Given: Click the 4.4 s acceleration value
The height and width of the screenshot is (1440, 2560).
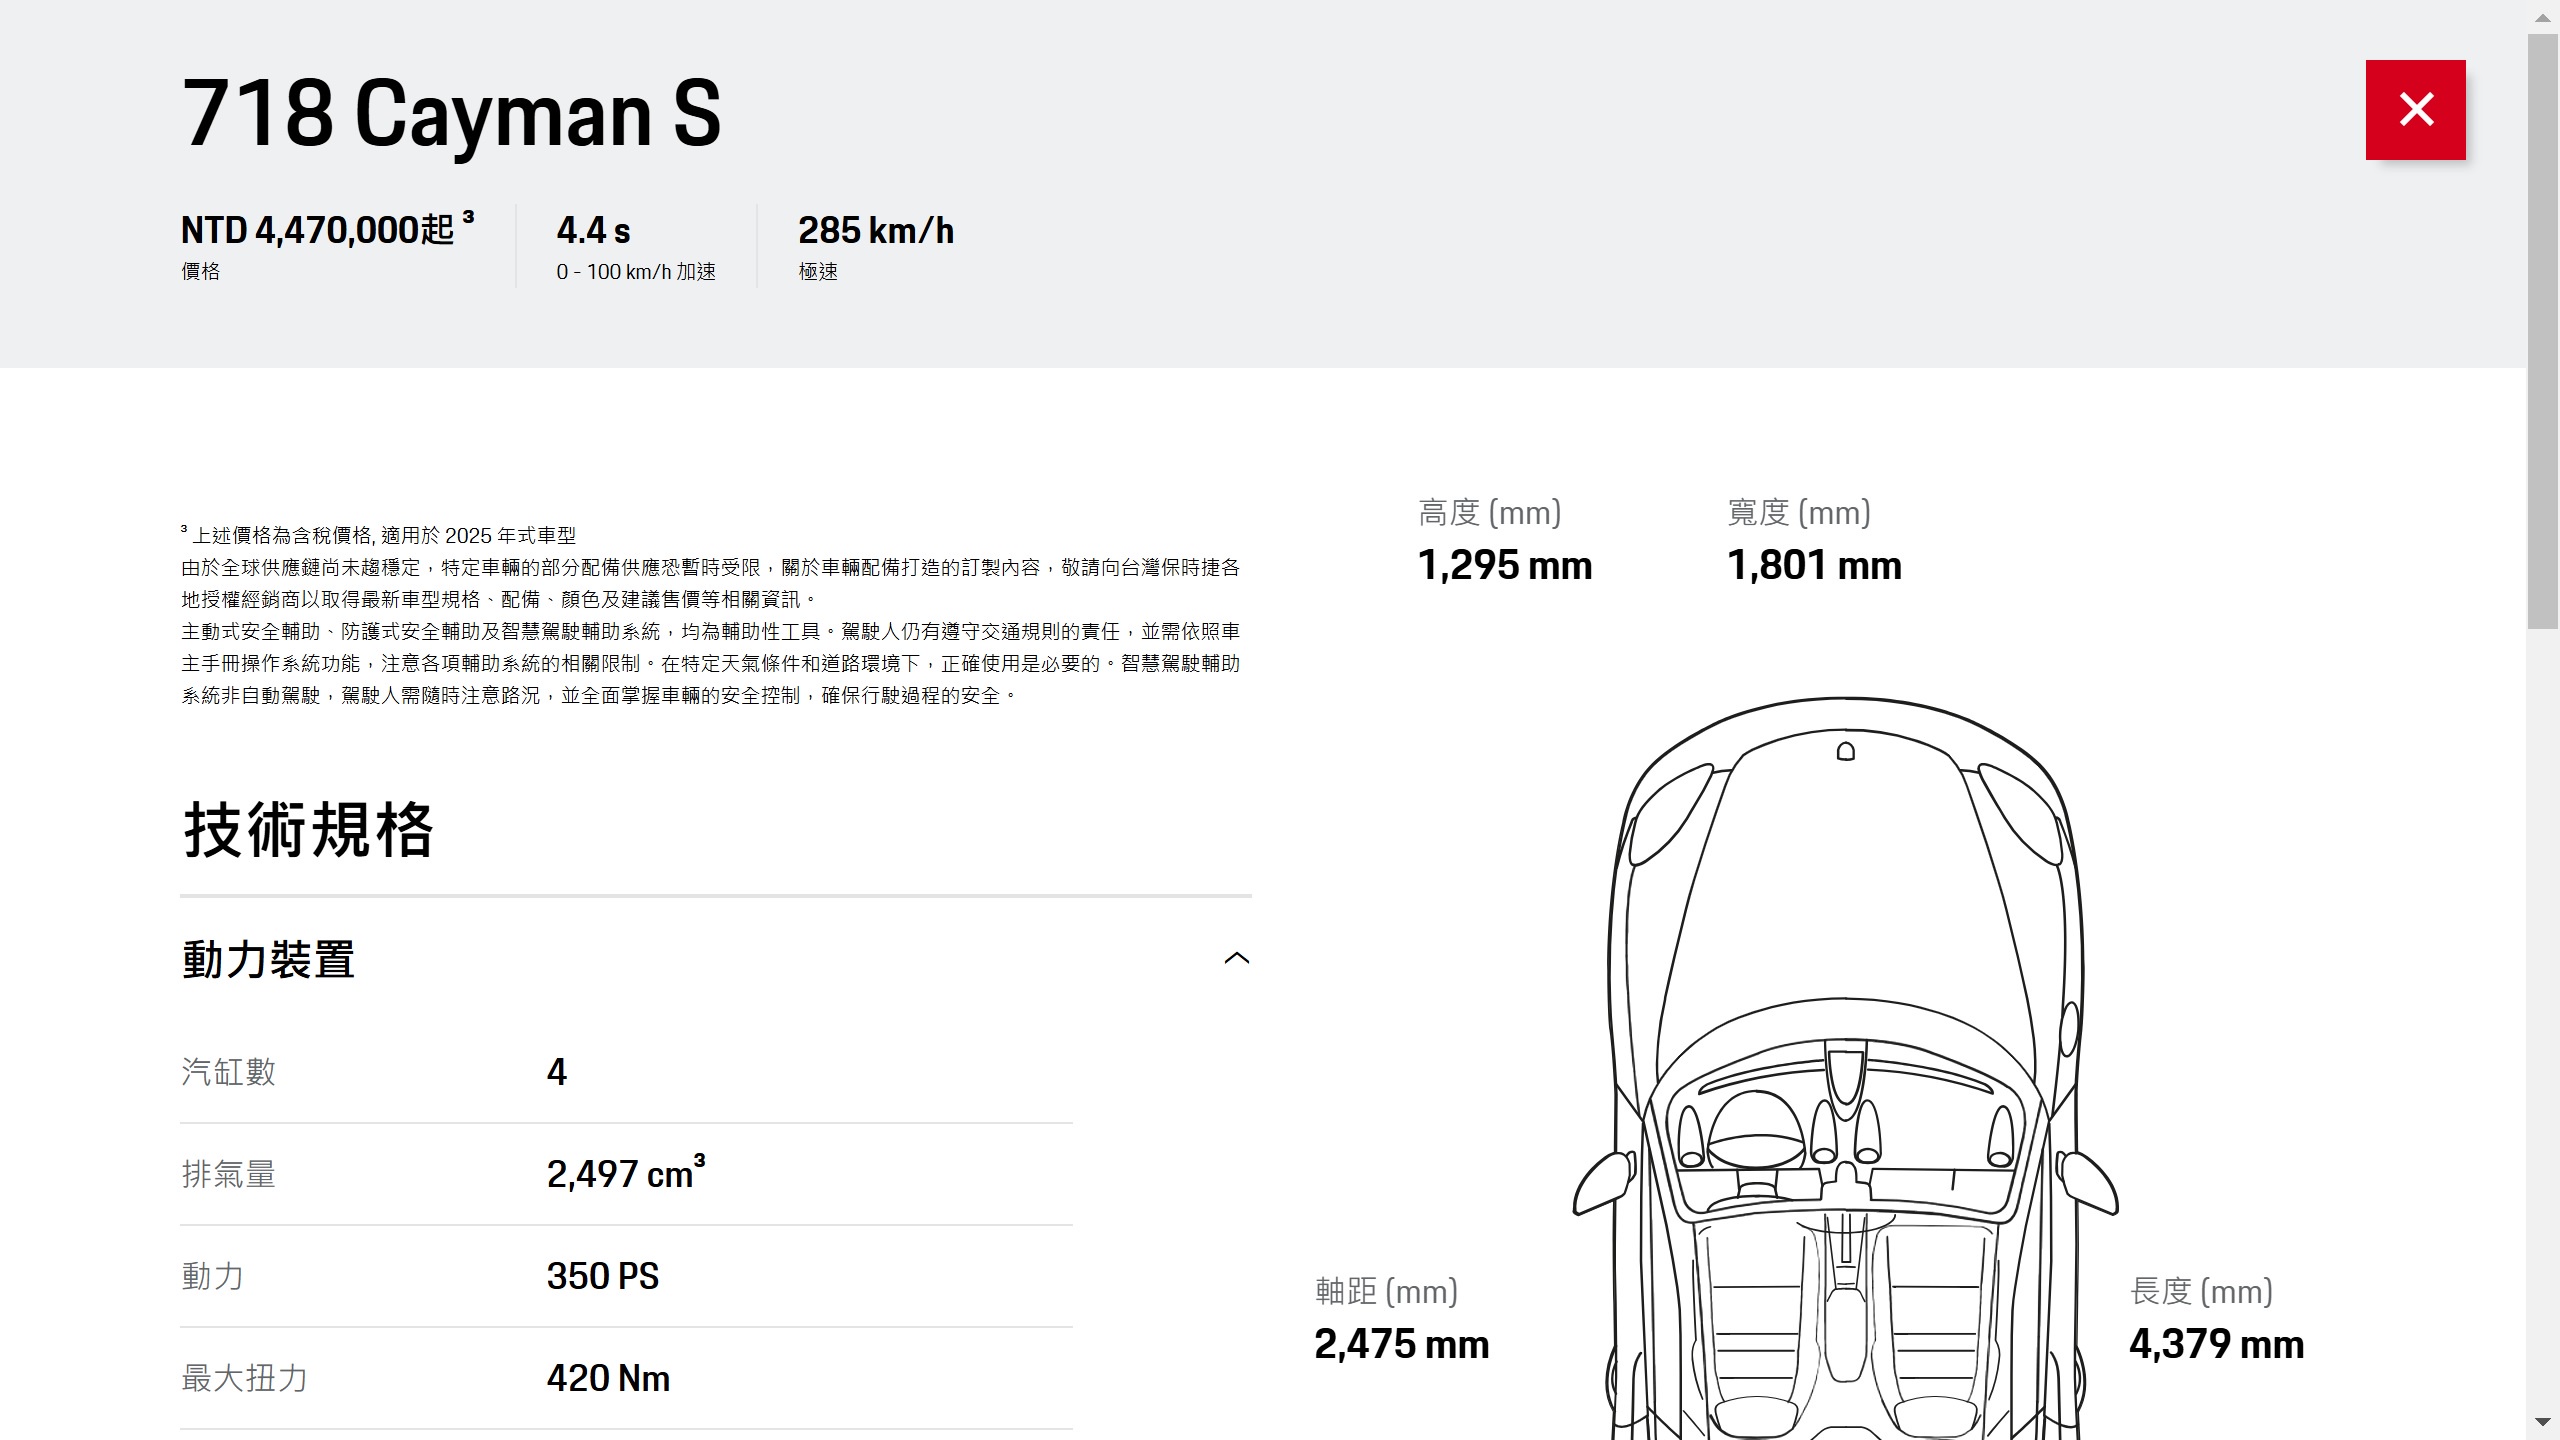Looking at the screenshot, I should click(593, 231).
